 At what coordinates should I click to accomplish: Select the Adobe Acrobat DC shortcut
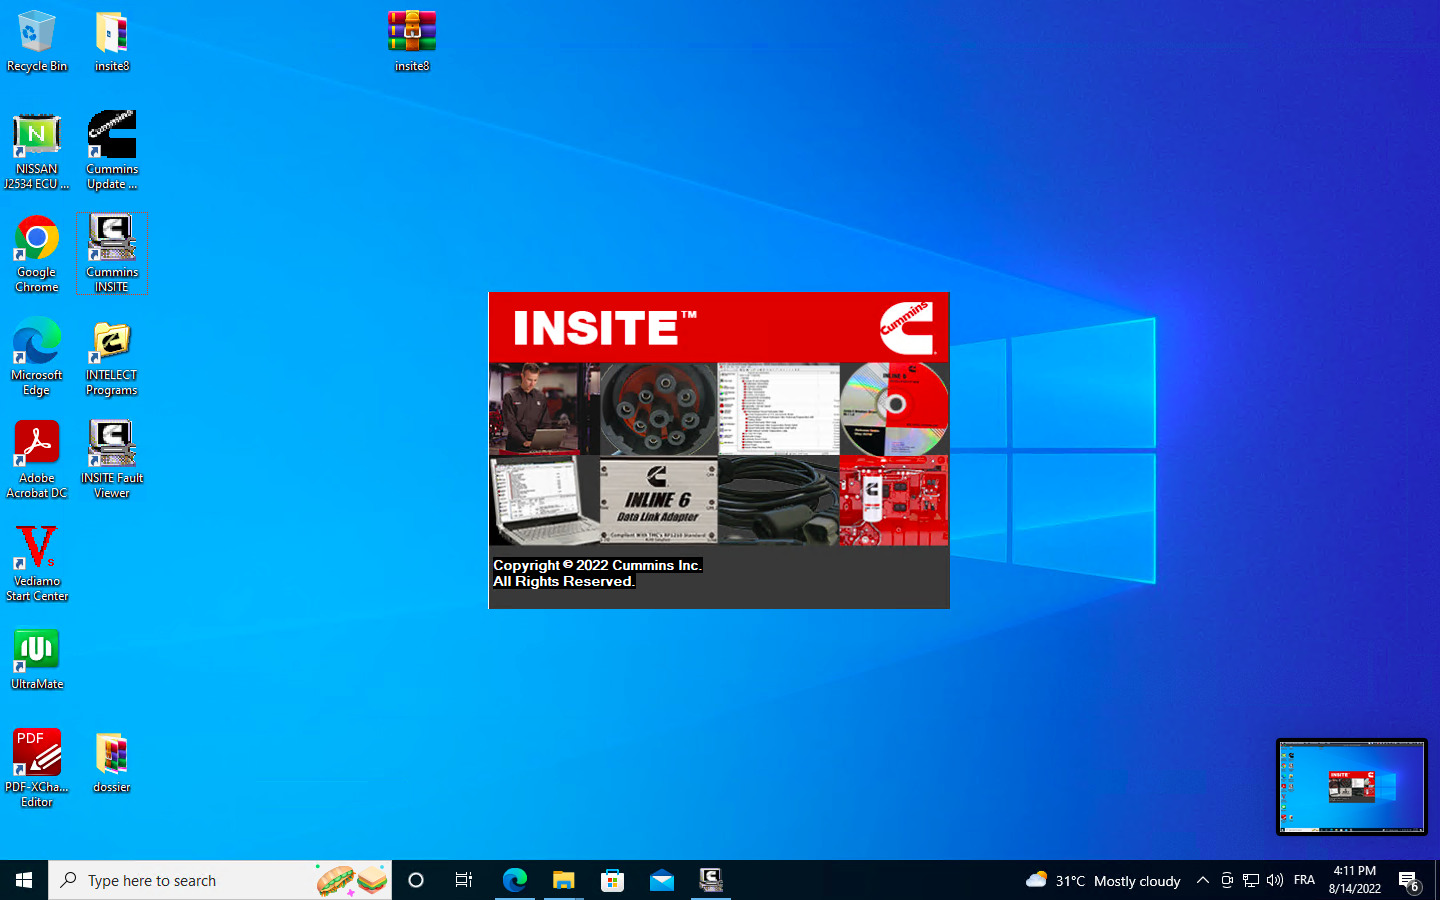click(37, 460)
